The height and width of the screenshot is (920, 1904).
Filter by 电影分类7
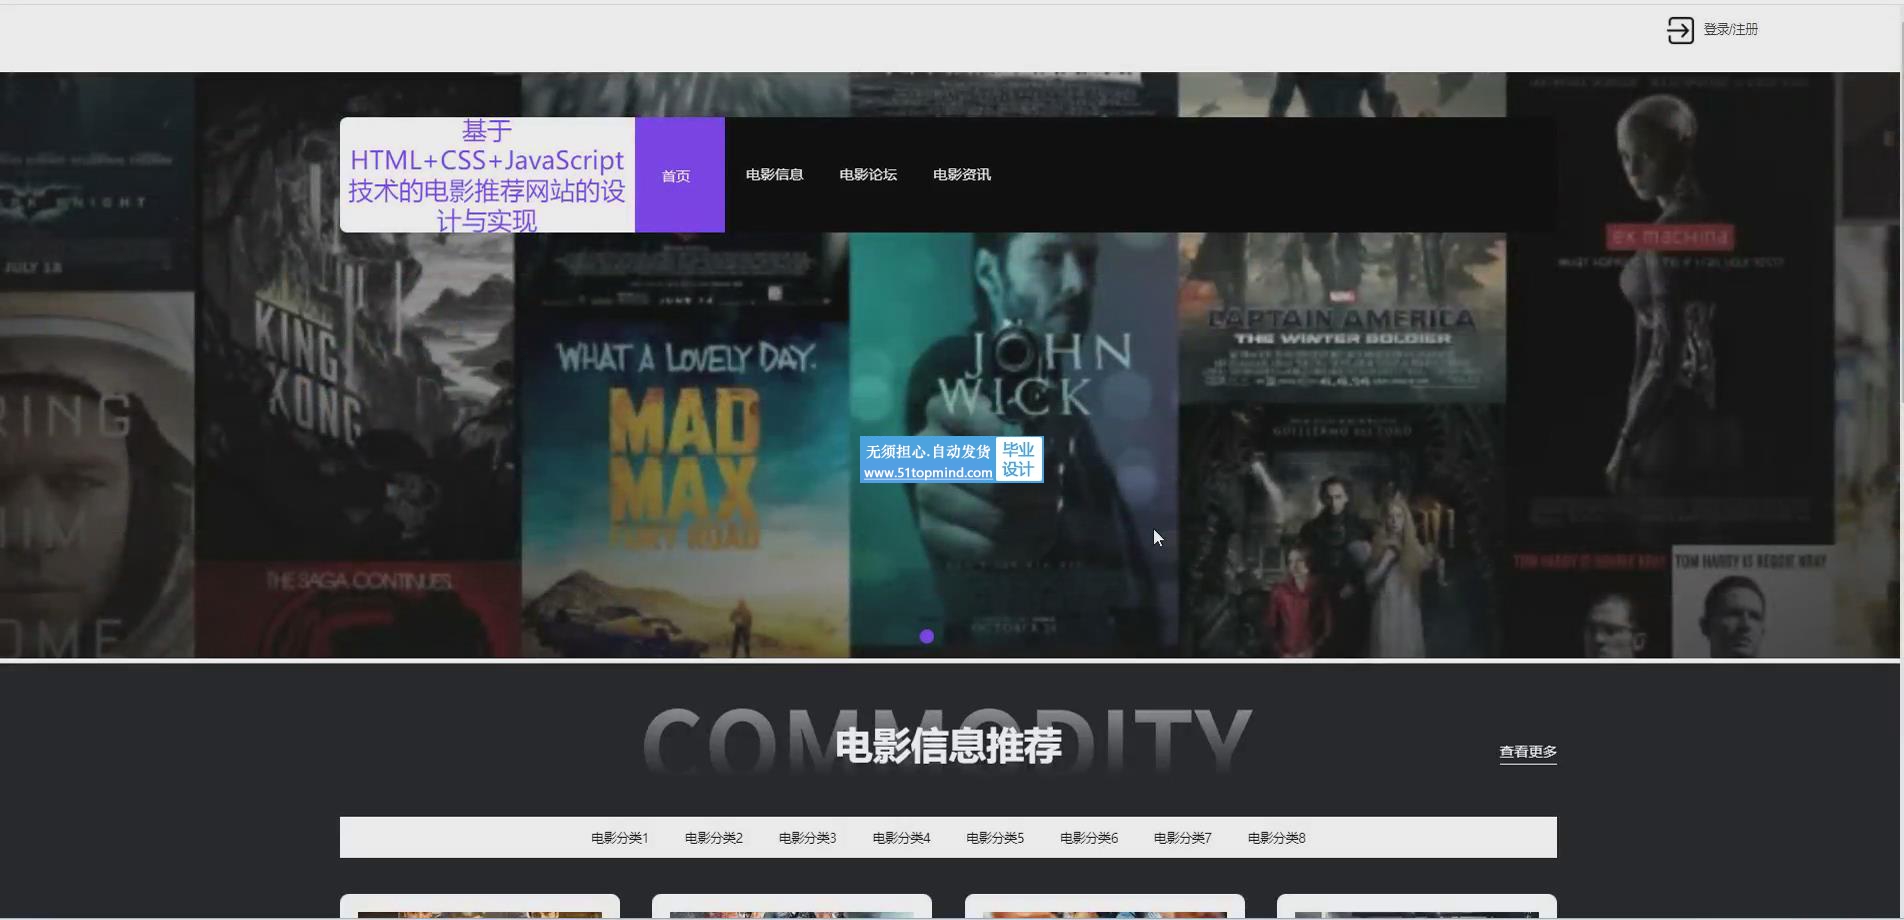(1183, 838)
